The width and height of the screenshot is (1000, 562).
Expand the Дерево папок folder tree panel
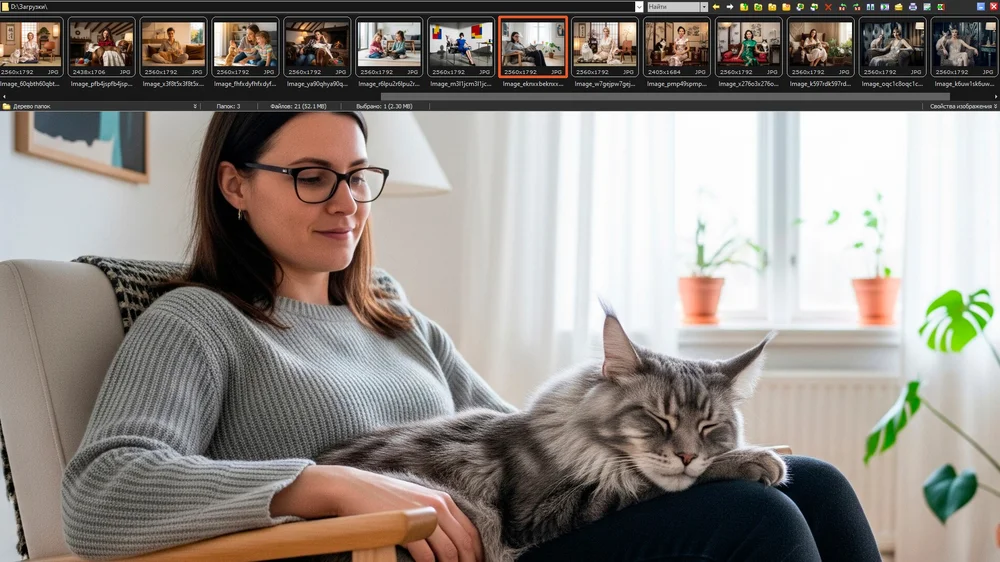[195, 106]
